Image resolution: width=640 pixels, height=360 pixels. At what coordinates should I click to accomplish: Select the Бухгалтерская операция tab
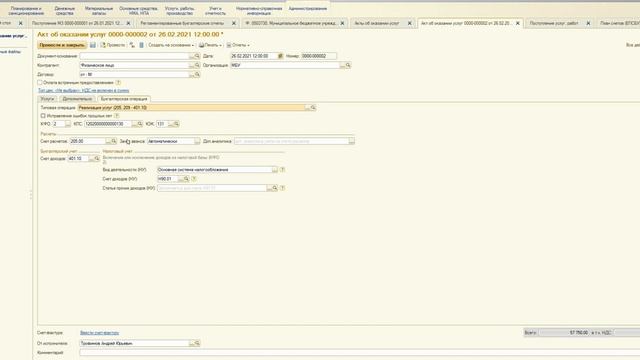124,99
